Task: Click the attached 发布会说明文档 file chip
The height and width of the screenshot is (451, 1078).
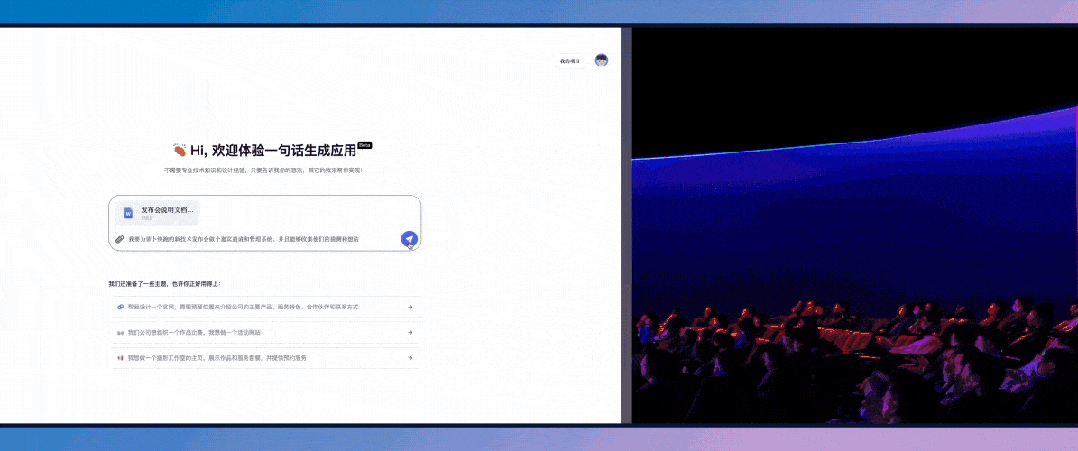Action: 158,212
